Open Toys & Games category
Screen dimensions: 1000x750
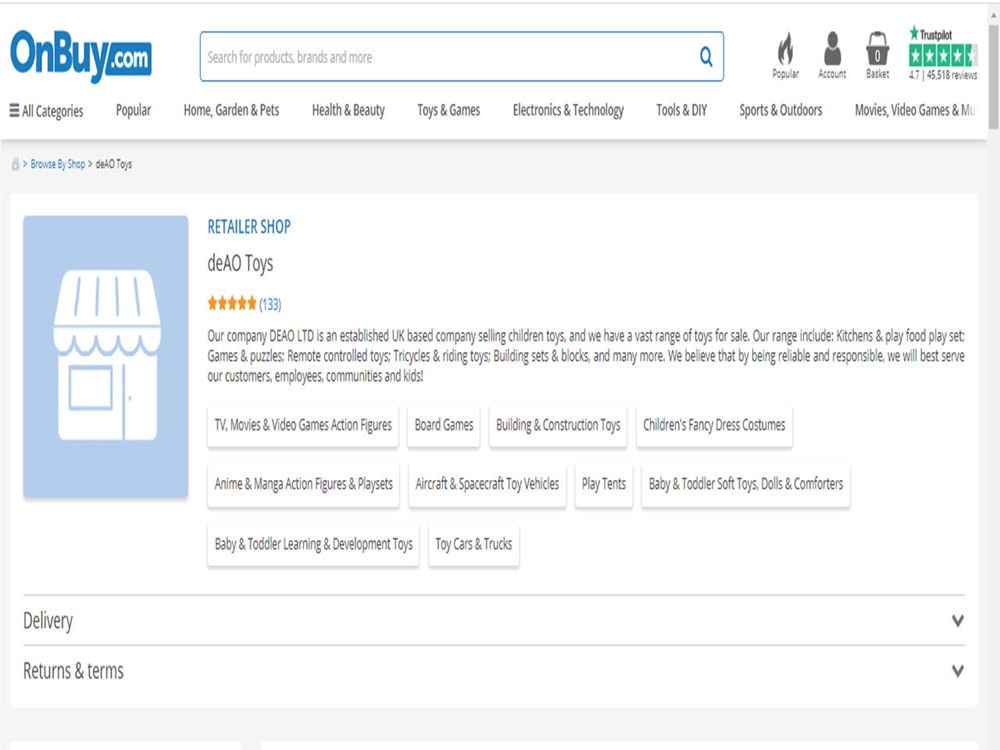[449, 110]
